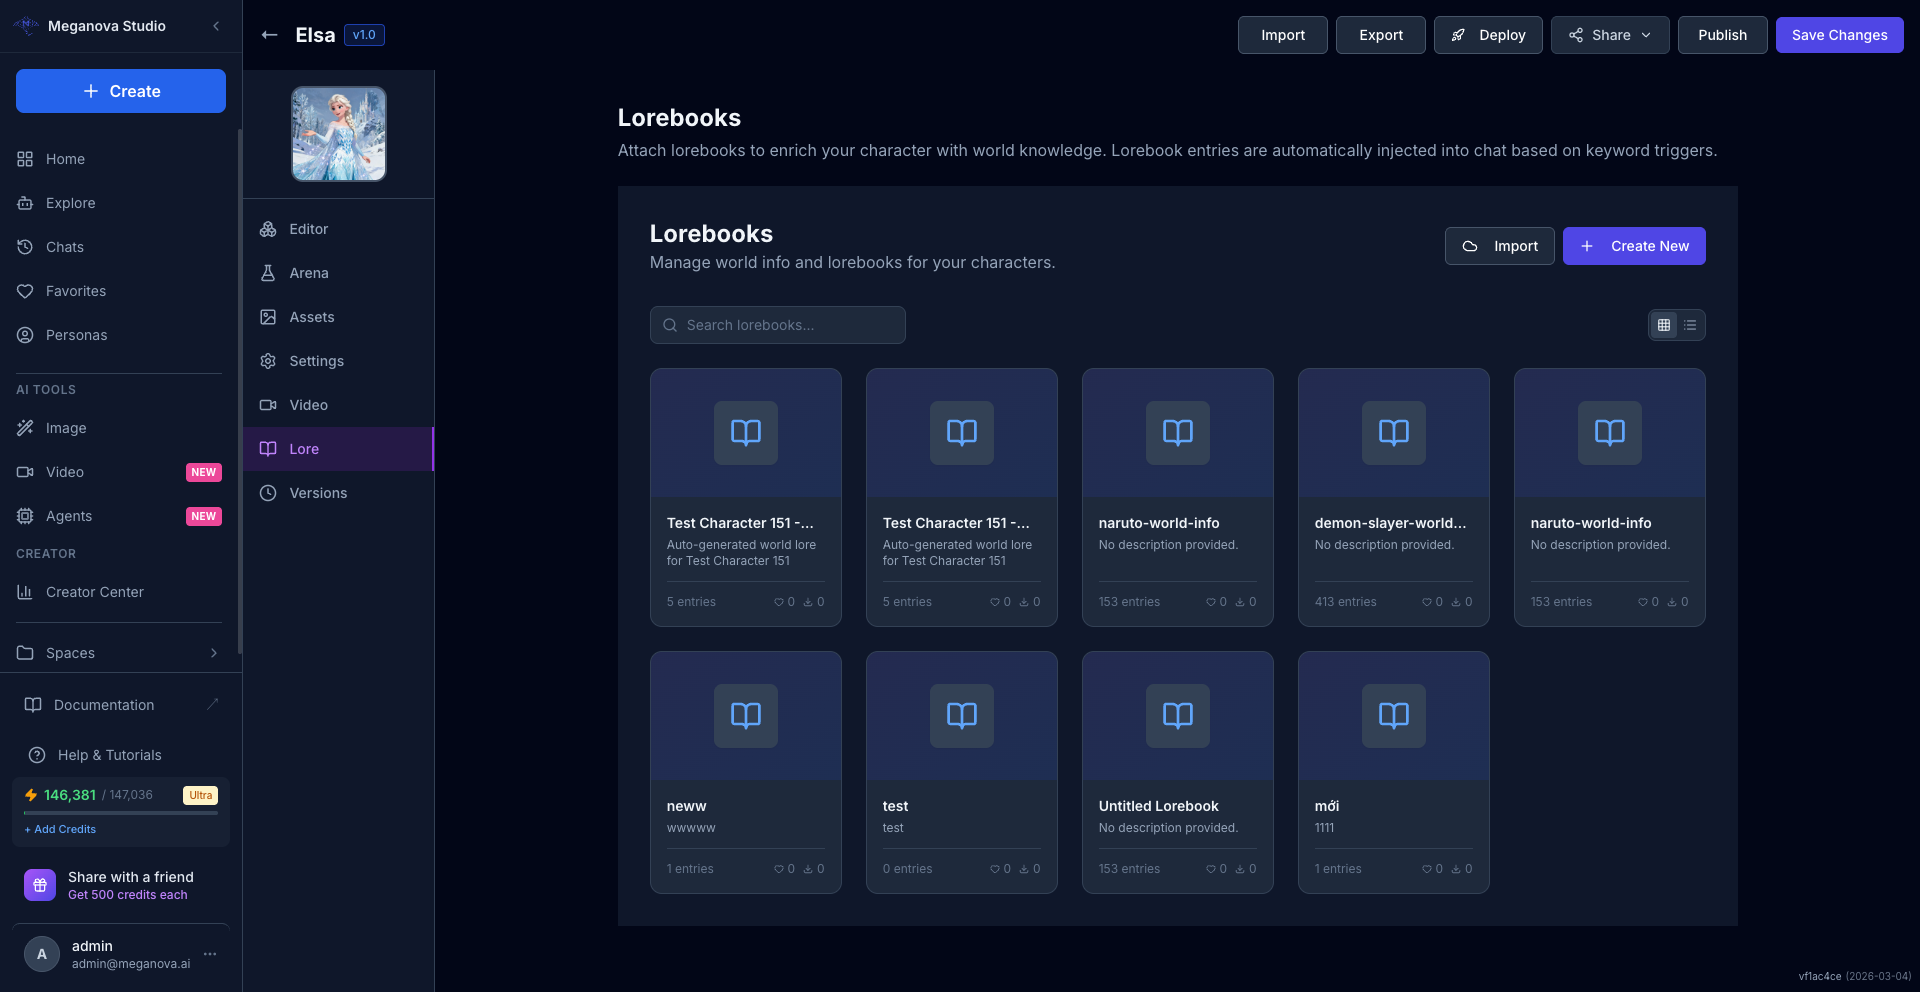Open the v1.0 version badge
This screenshot has height=992, width=1920.
pyautogui.click(x=364, y=35)
